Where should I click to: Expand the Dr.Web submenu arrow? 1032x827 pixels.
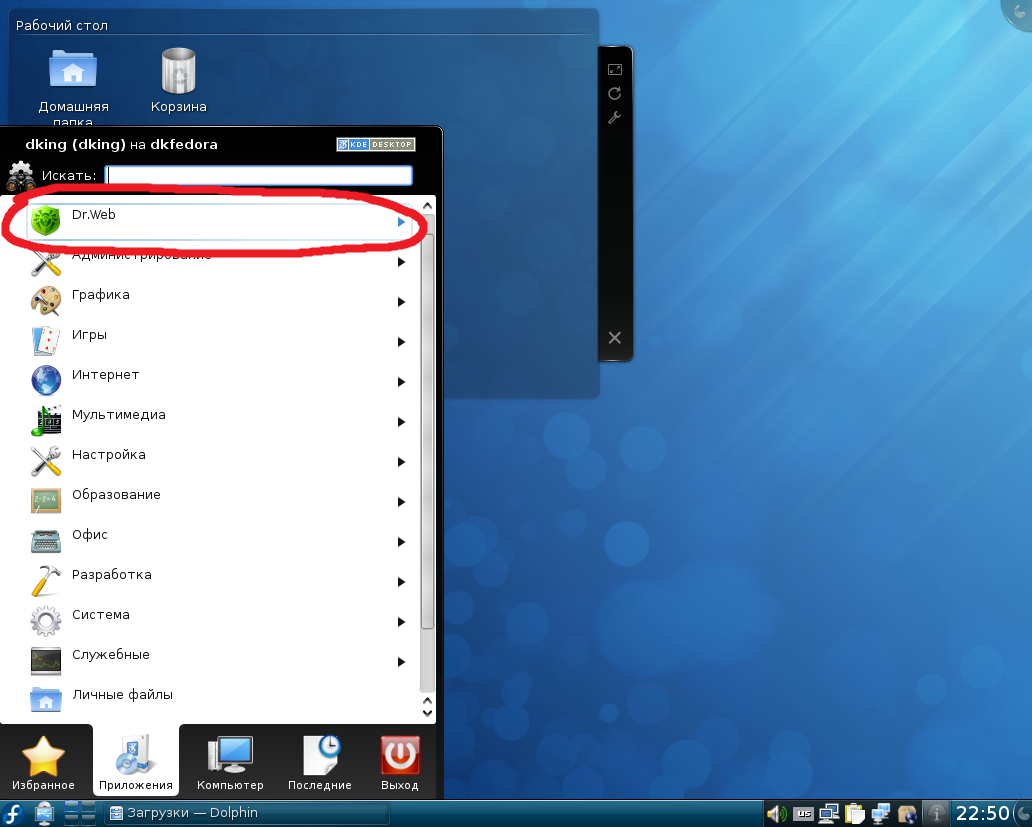point(401,222)
